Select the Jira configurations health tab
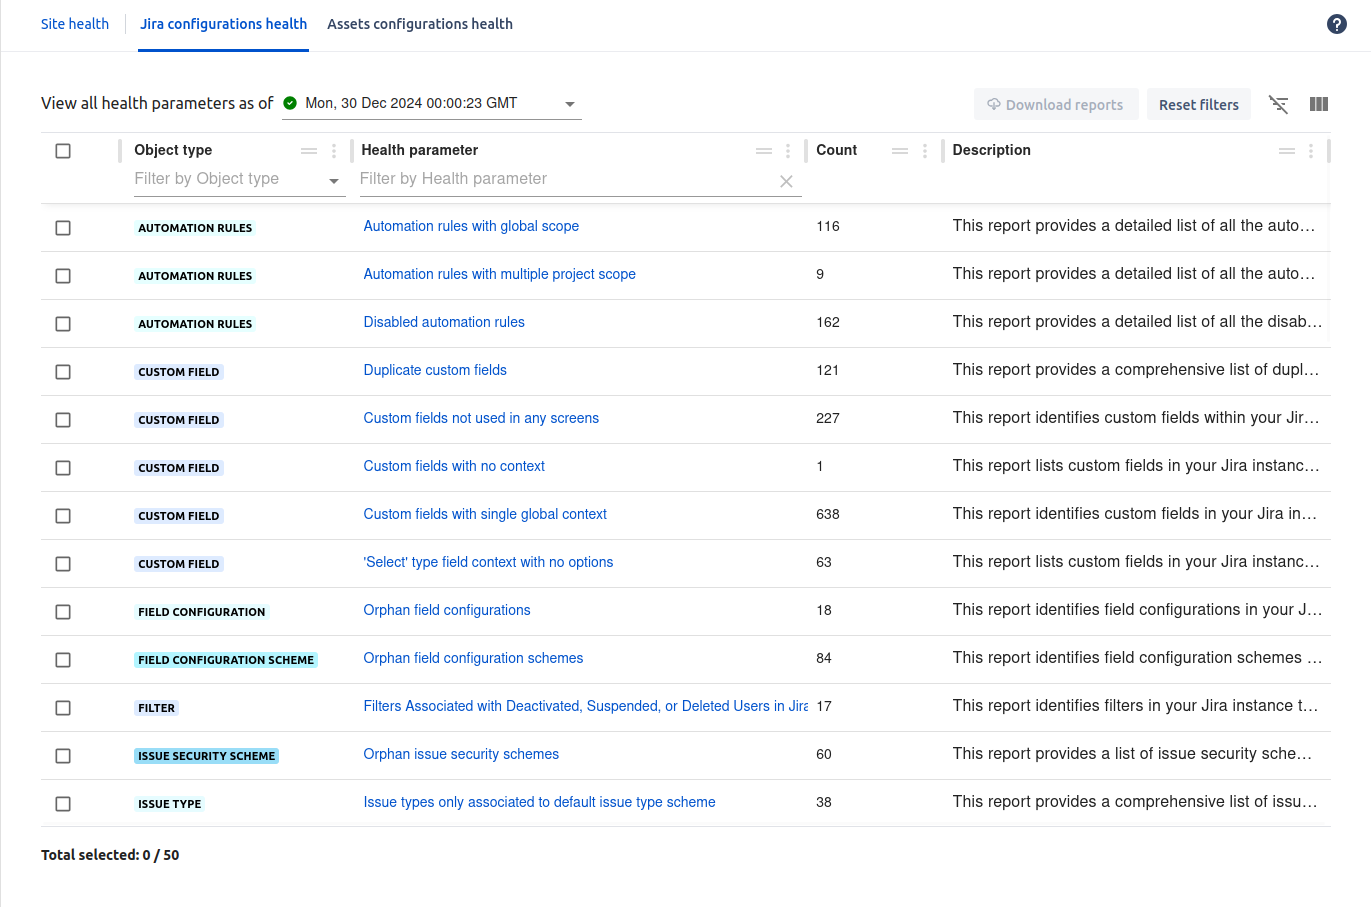The image size is (1371, 908). coord(224,24)
